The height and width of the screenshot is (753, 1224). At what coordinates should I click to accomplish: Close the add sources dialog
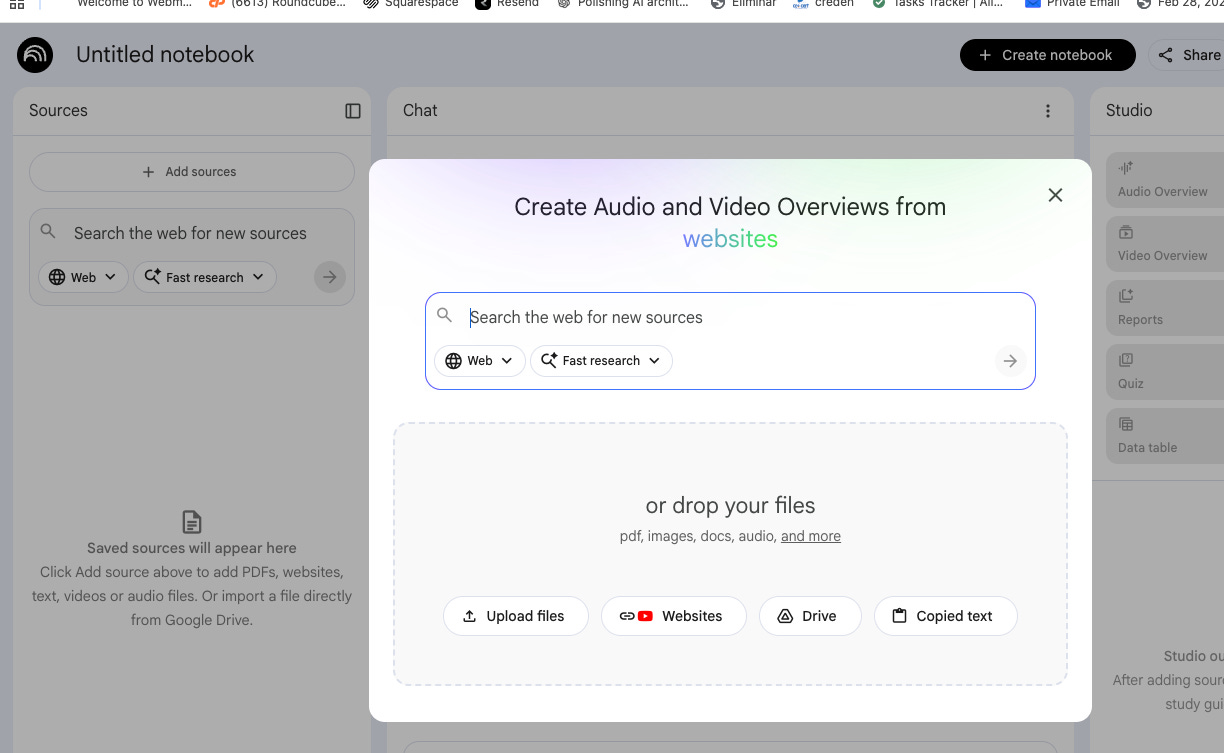click(1055, 195)
